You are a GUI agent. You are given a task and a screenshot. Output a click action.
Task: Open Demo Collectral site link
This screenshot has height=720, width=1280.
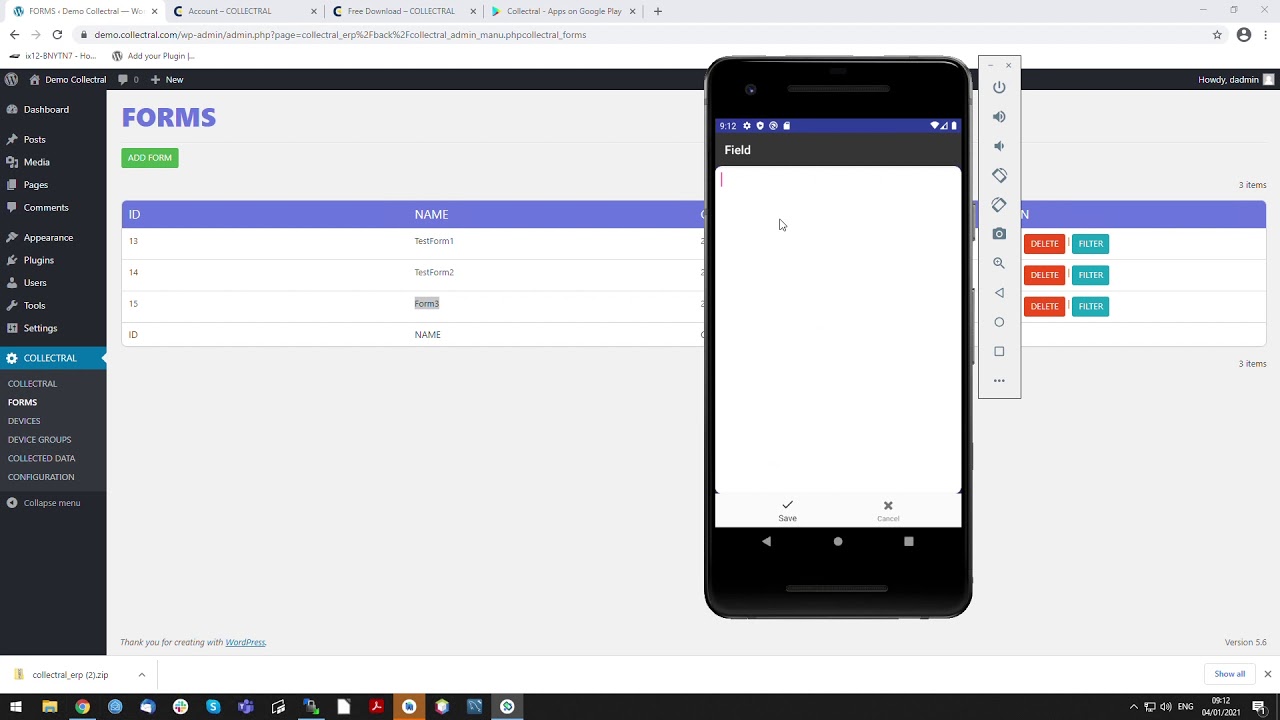(68, 79)
